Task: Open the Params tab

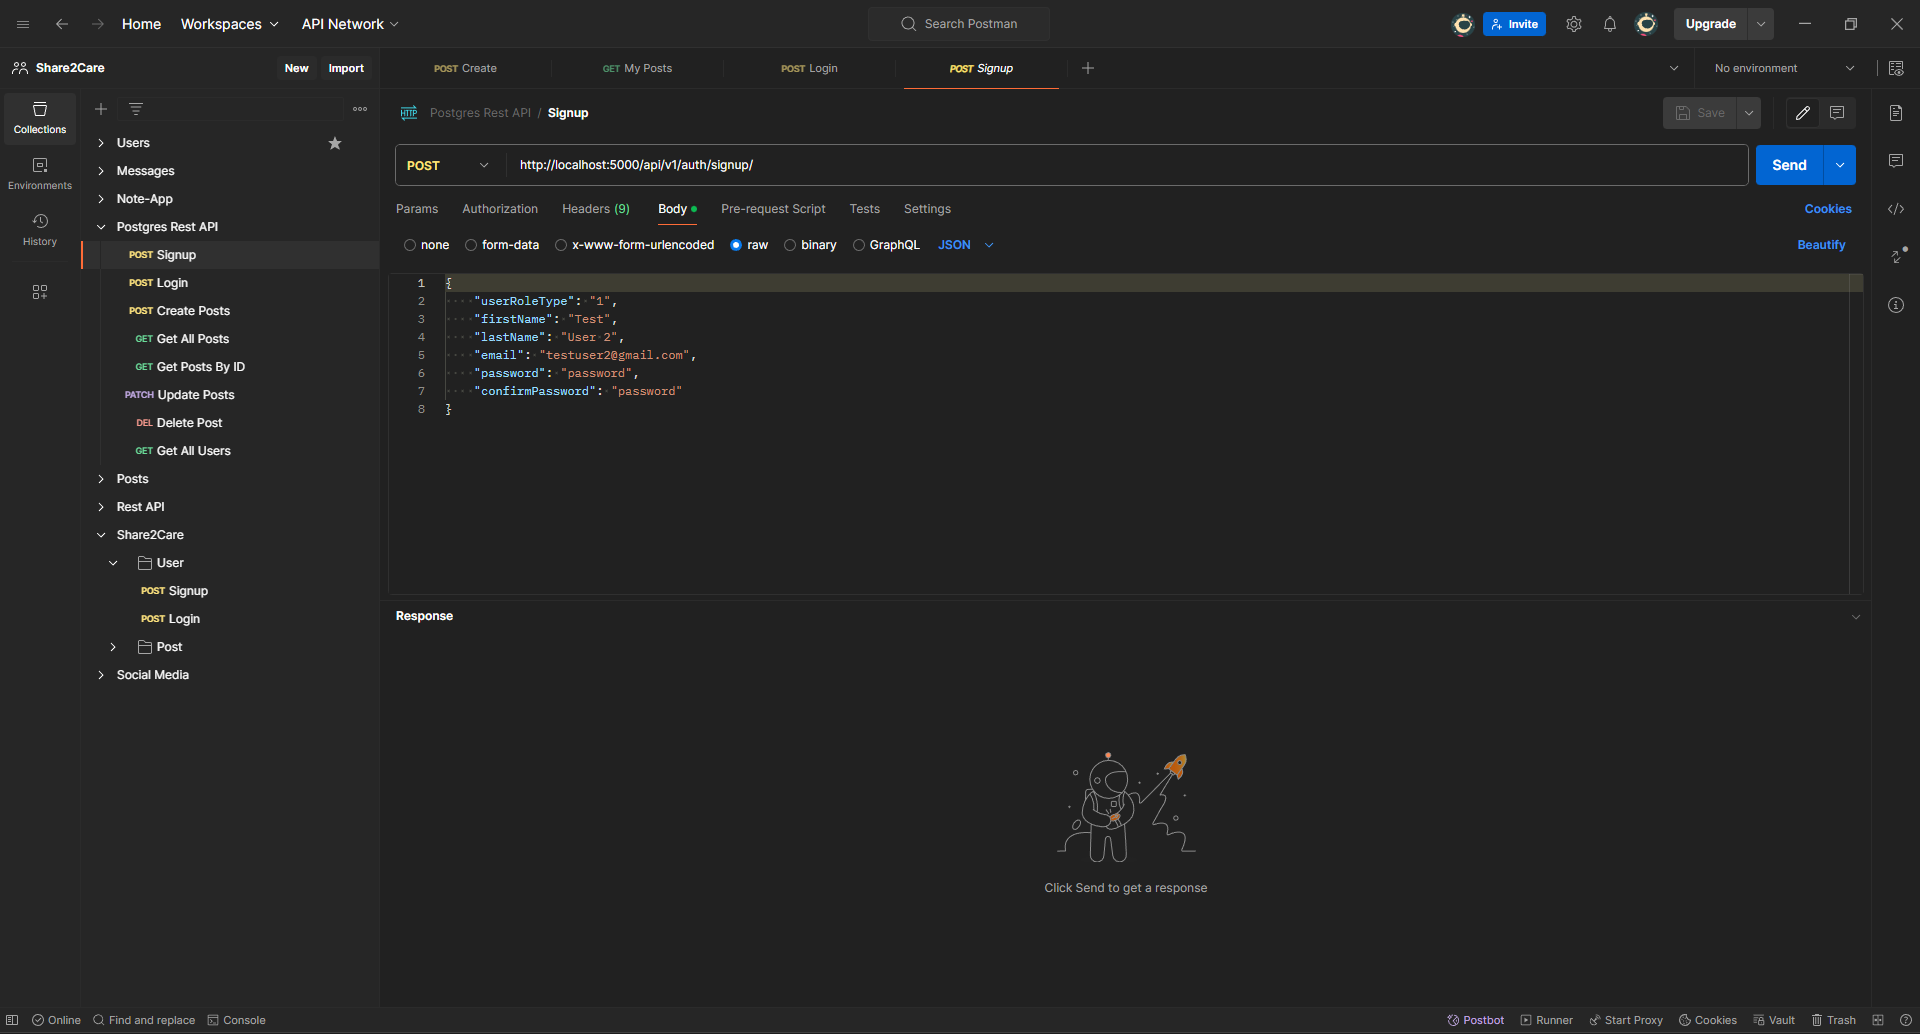Action: click(x=417, y=209)
